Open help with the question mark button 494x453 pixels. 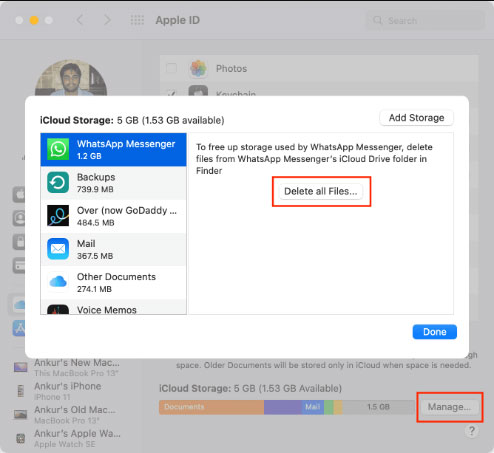pyautogui.click(x=471, y=431)
